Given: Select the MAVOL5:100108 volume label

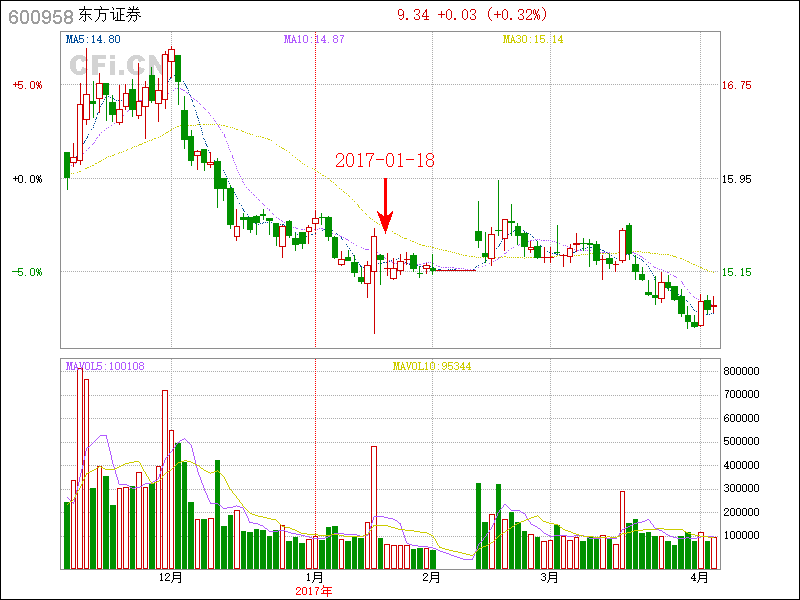Looking at the screenshot, I should coord(105,366).
